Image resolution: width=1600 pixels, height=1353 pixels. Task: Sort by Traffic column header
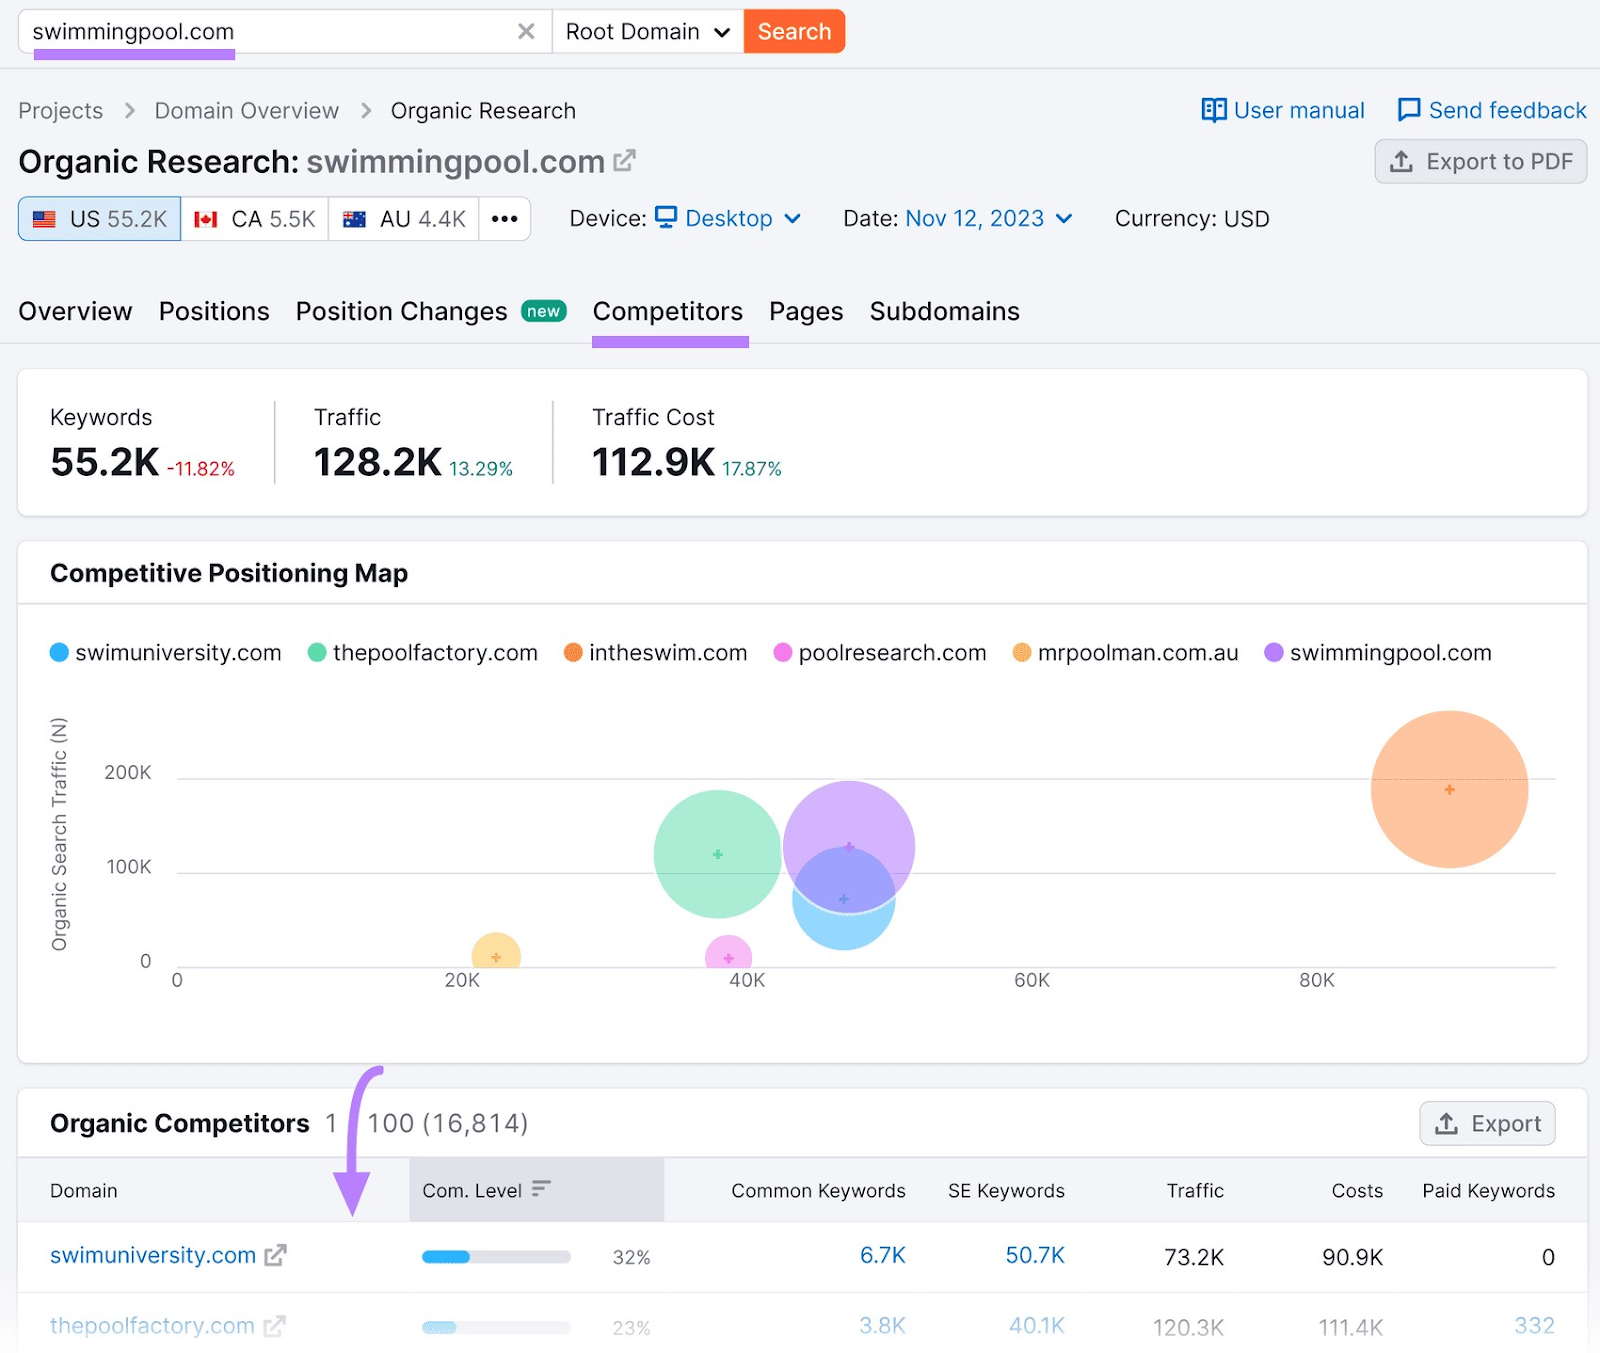pyautogui.click(x=1195, y=1191)
